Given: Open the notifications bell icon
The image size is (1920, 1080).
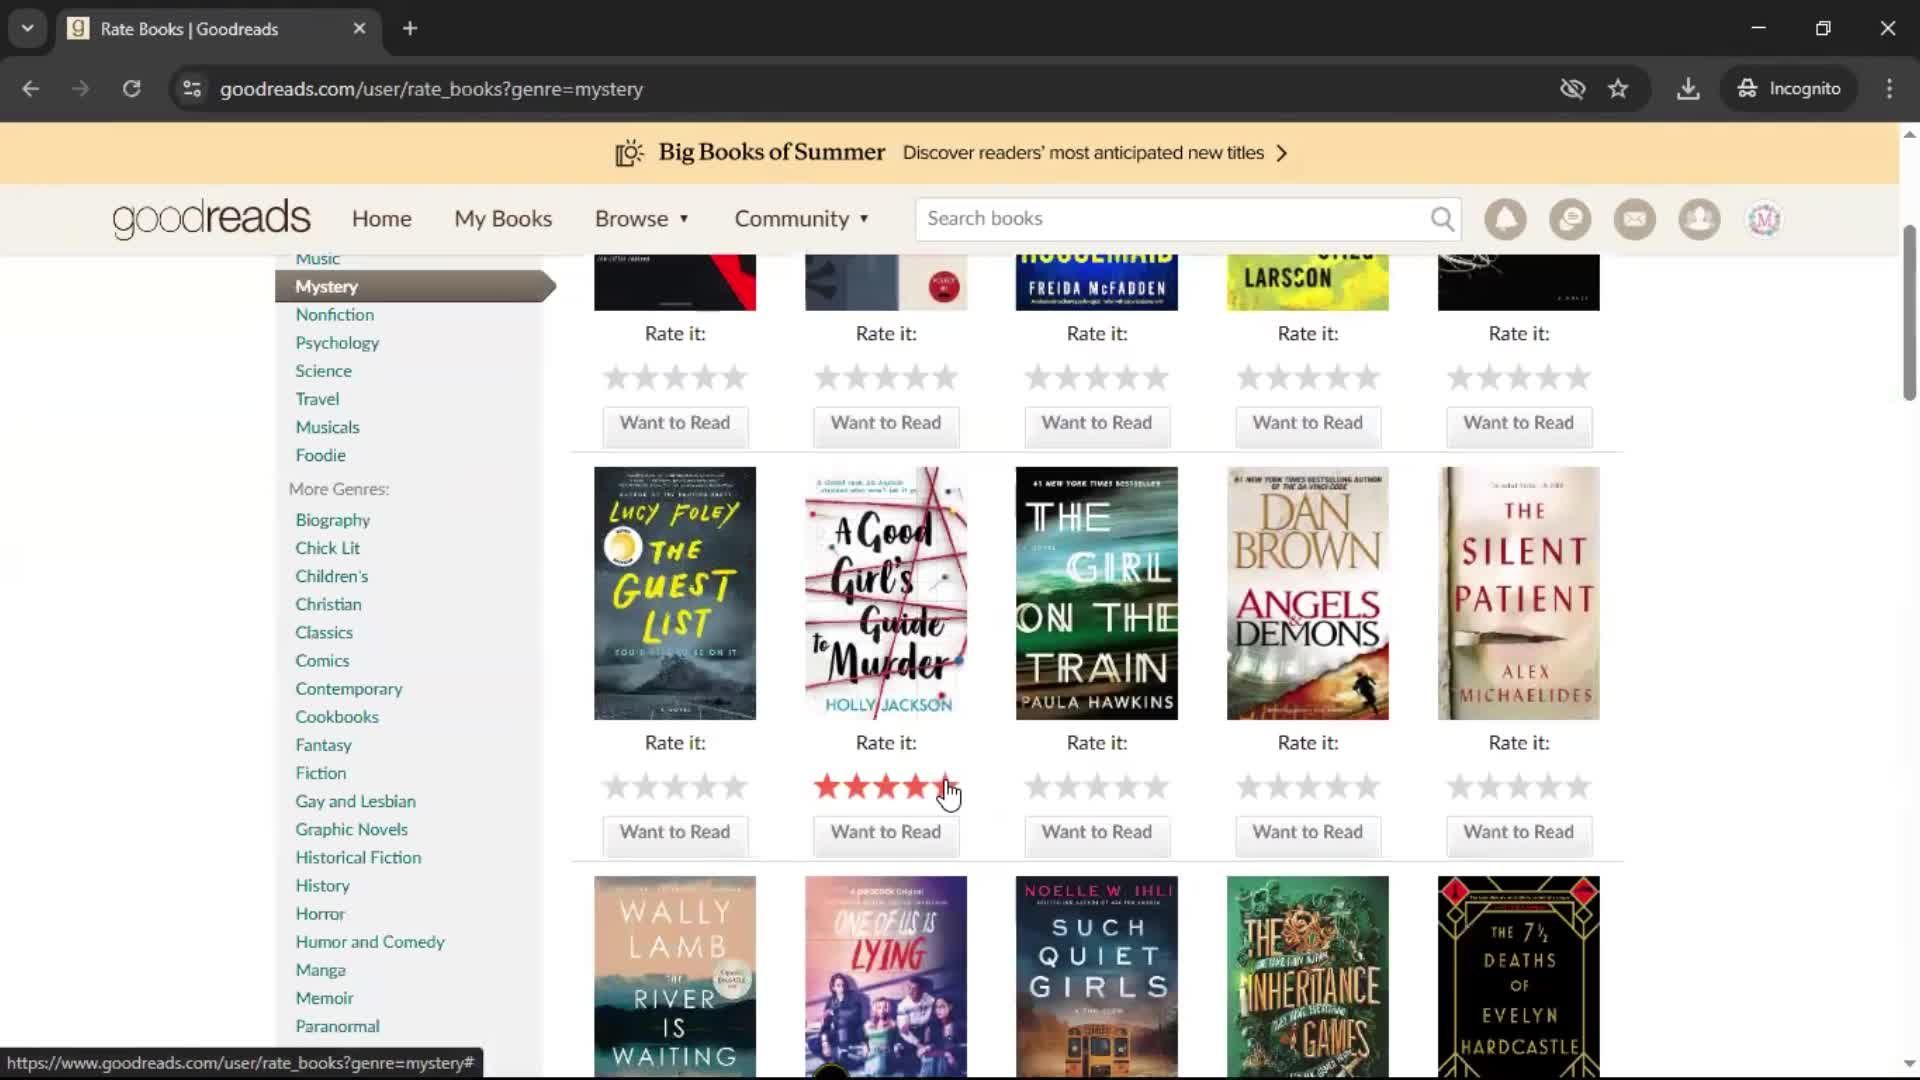Looking at the screenshot, I should point(1505,219).
